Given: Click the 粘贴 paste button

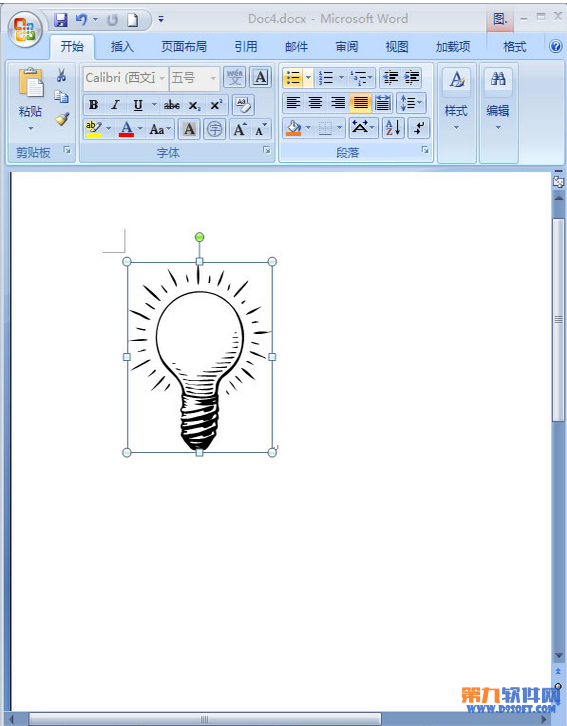Looking at the screenshot, I should [31, 99].
